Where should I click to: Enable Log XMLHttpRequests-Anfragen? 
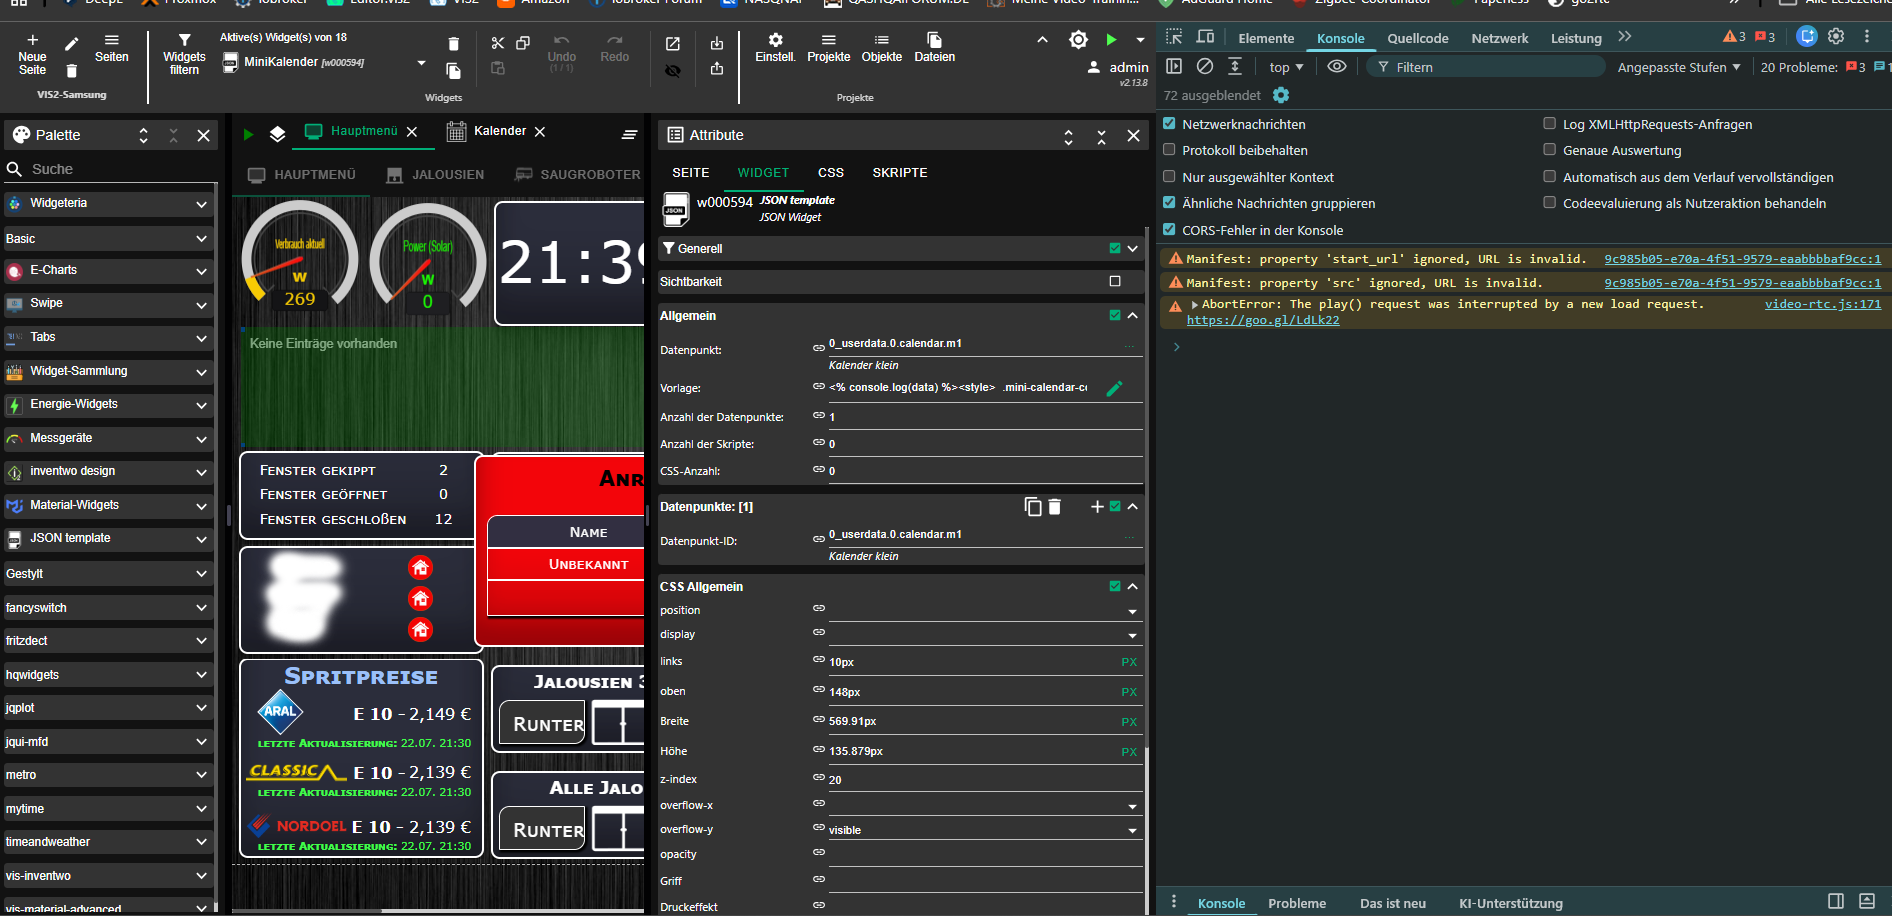1549,123
